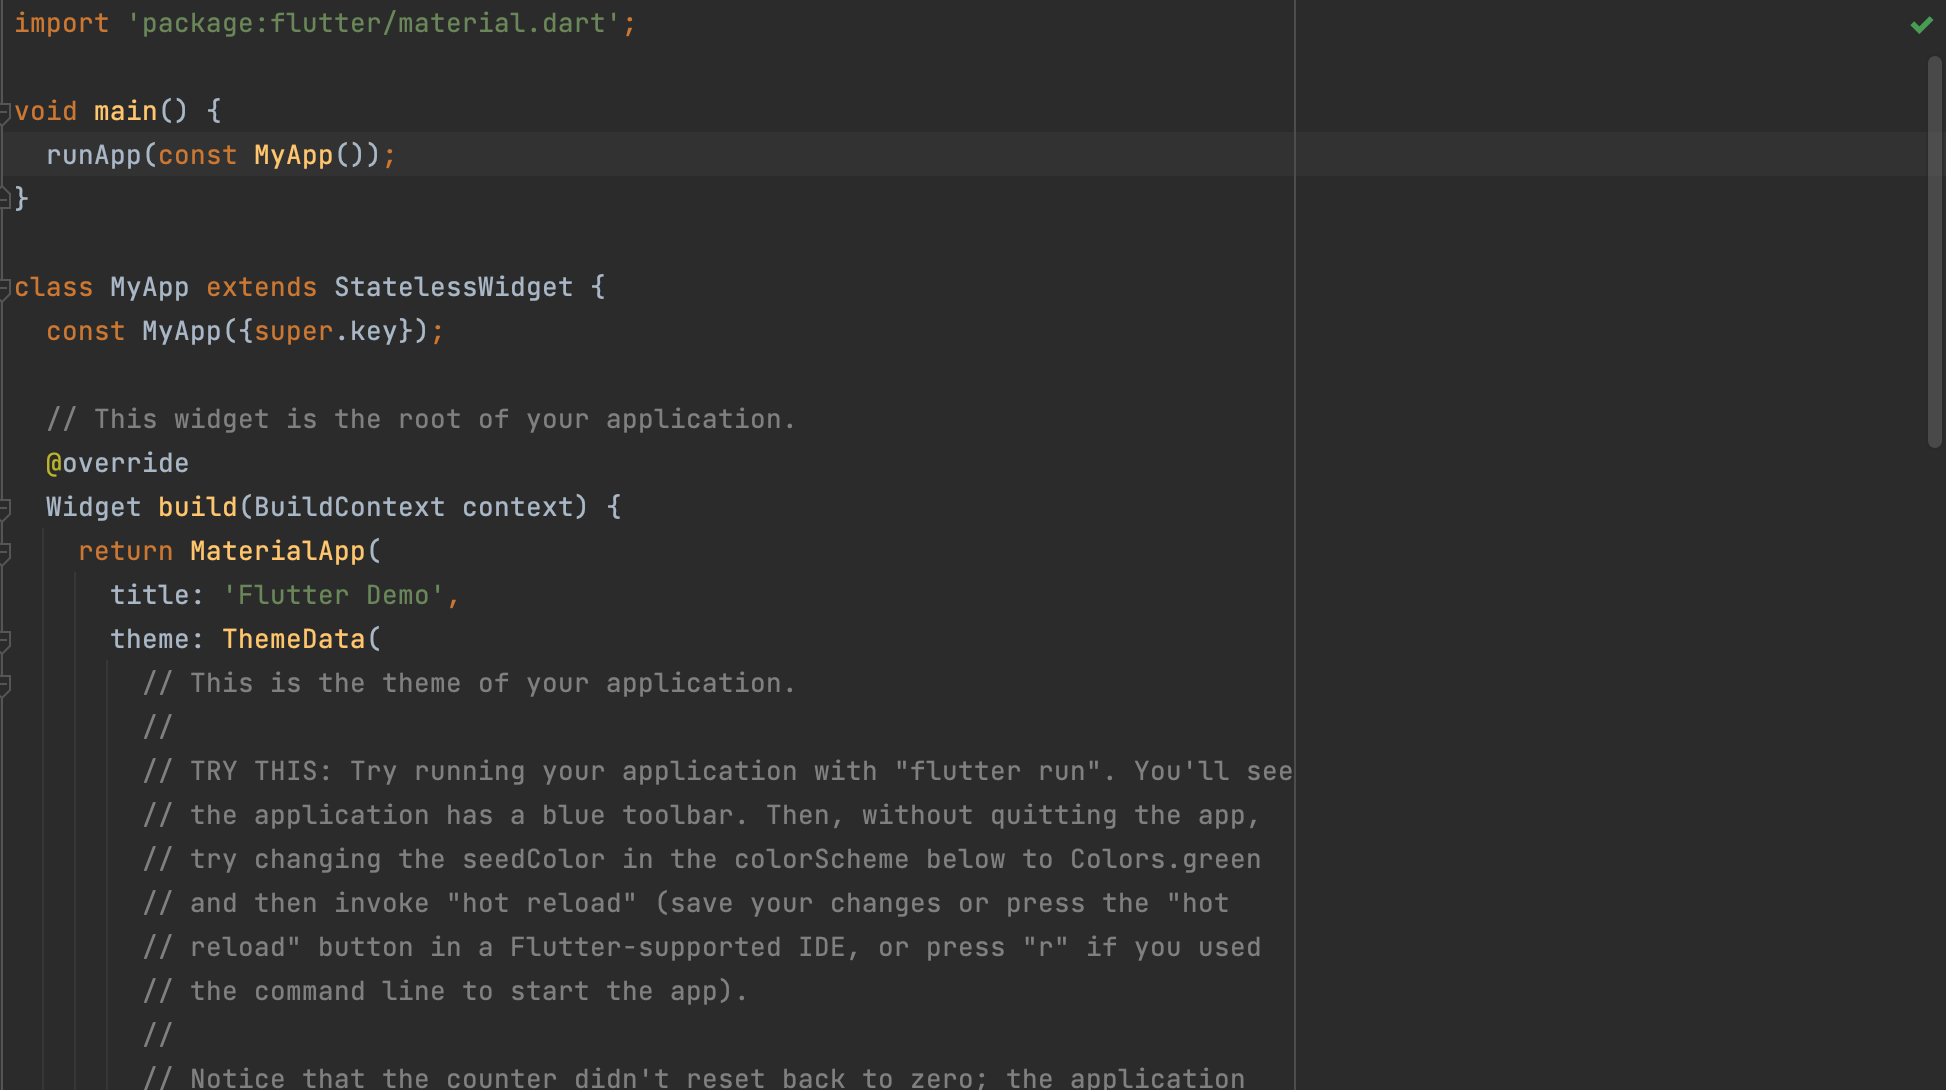
Task: Click the ThemeData constructor name
Action: tap(293, 639)
